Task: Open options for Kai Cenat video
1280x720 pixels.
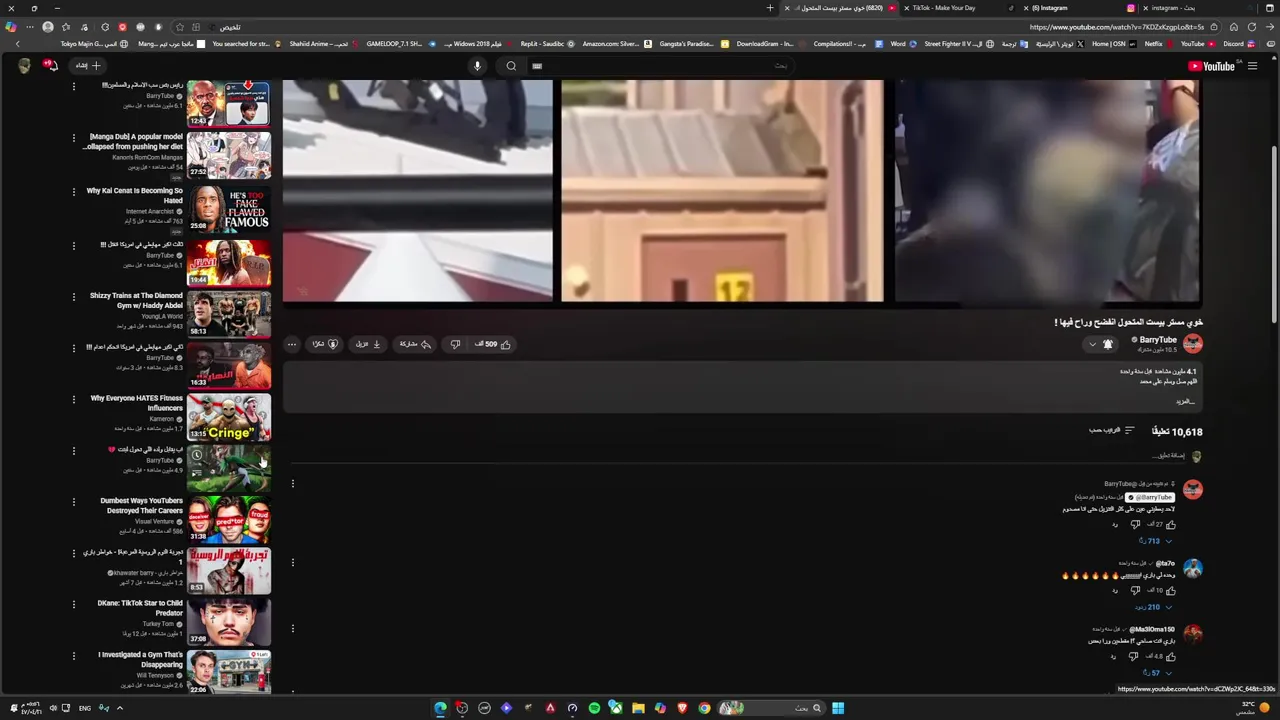Action: click(73, 192)
